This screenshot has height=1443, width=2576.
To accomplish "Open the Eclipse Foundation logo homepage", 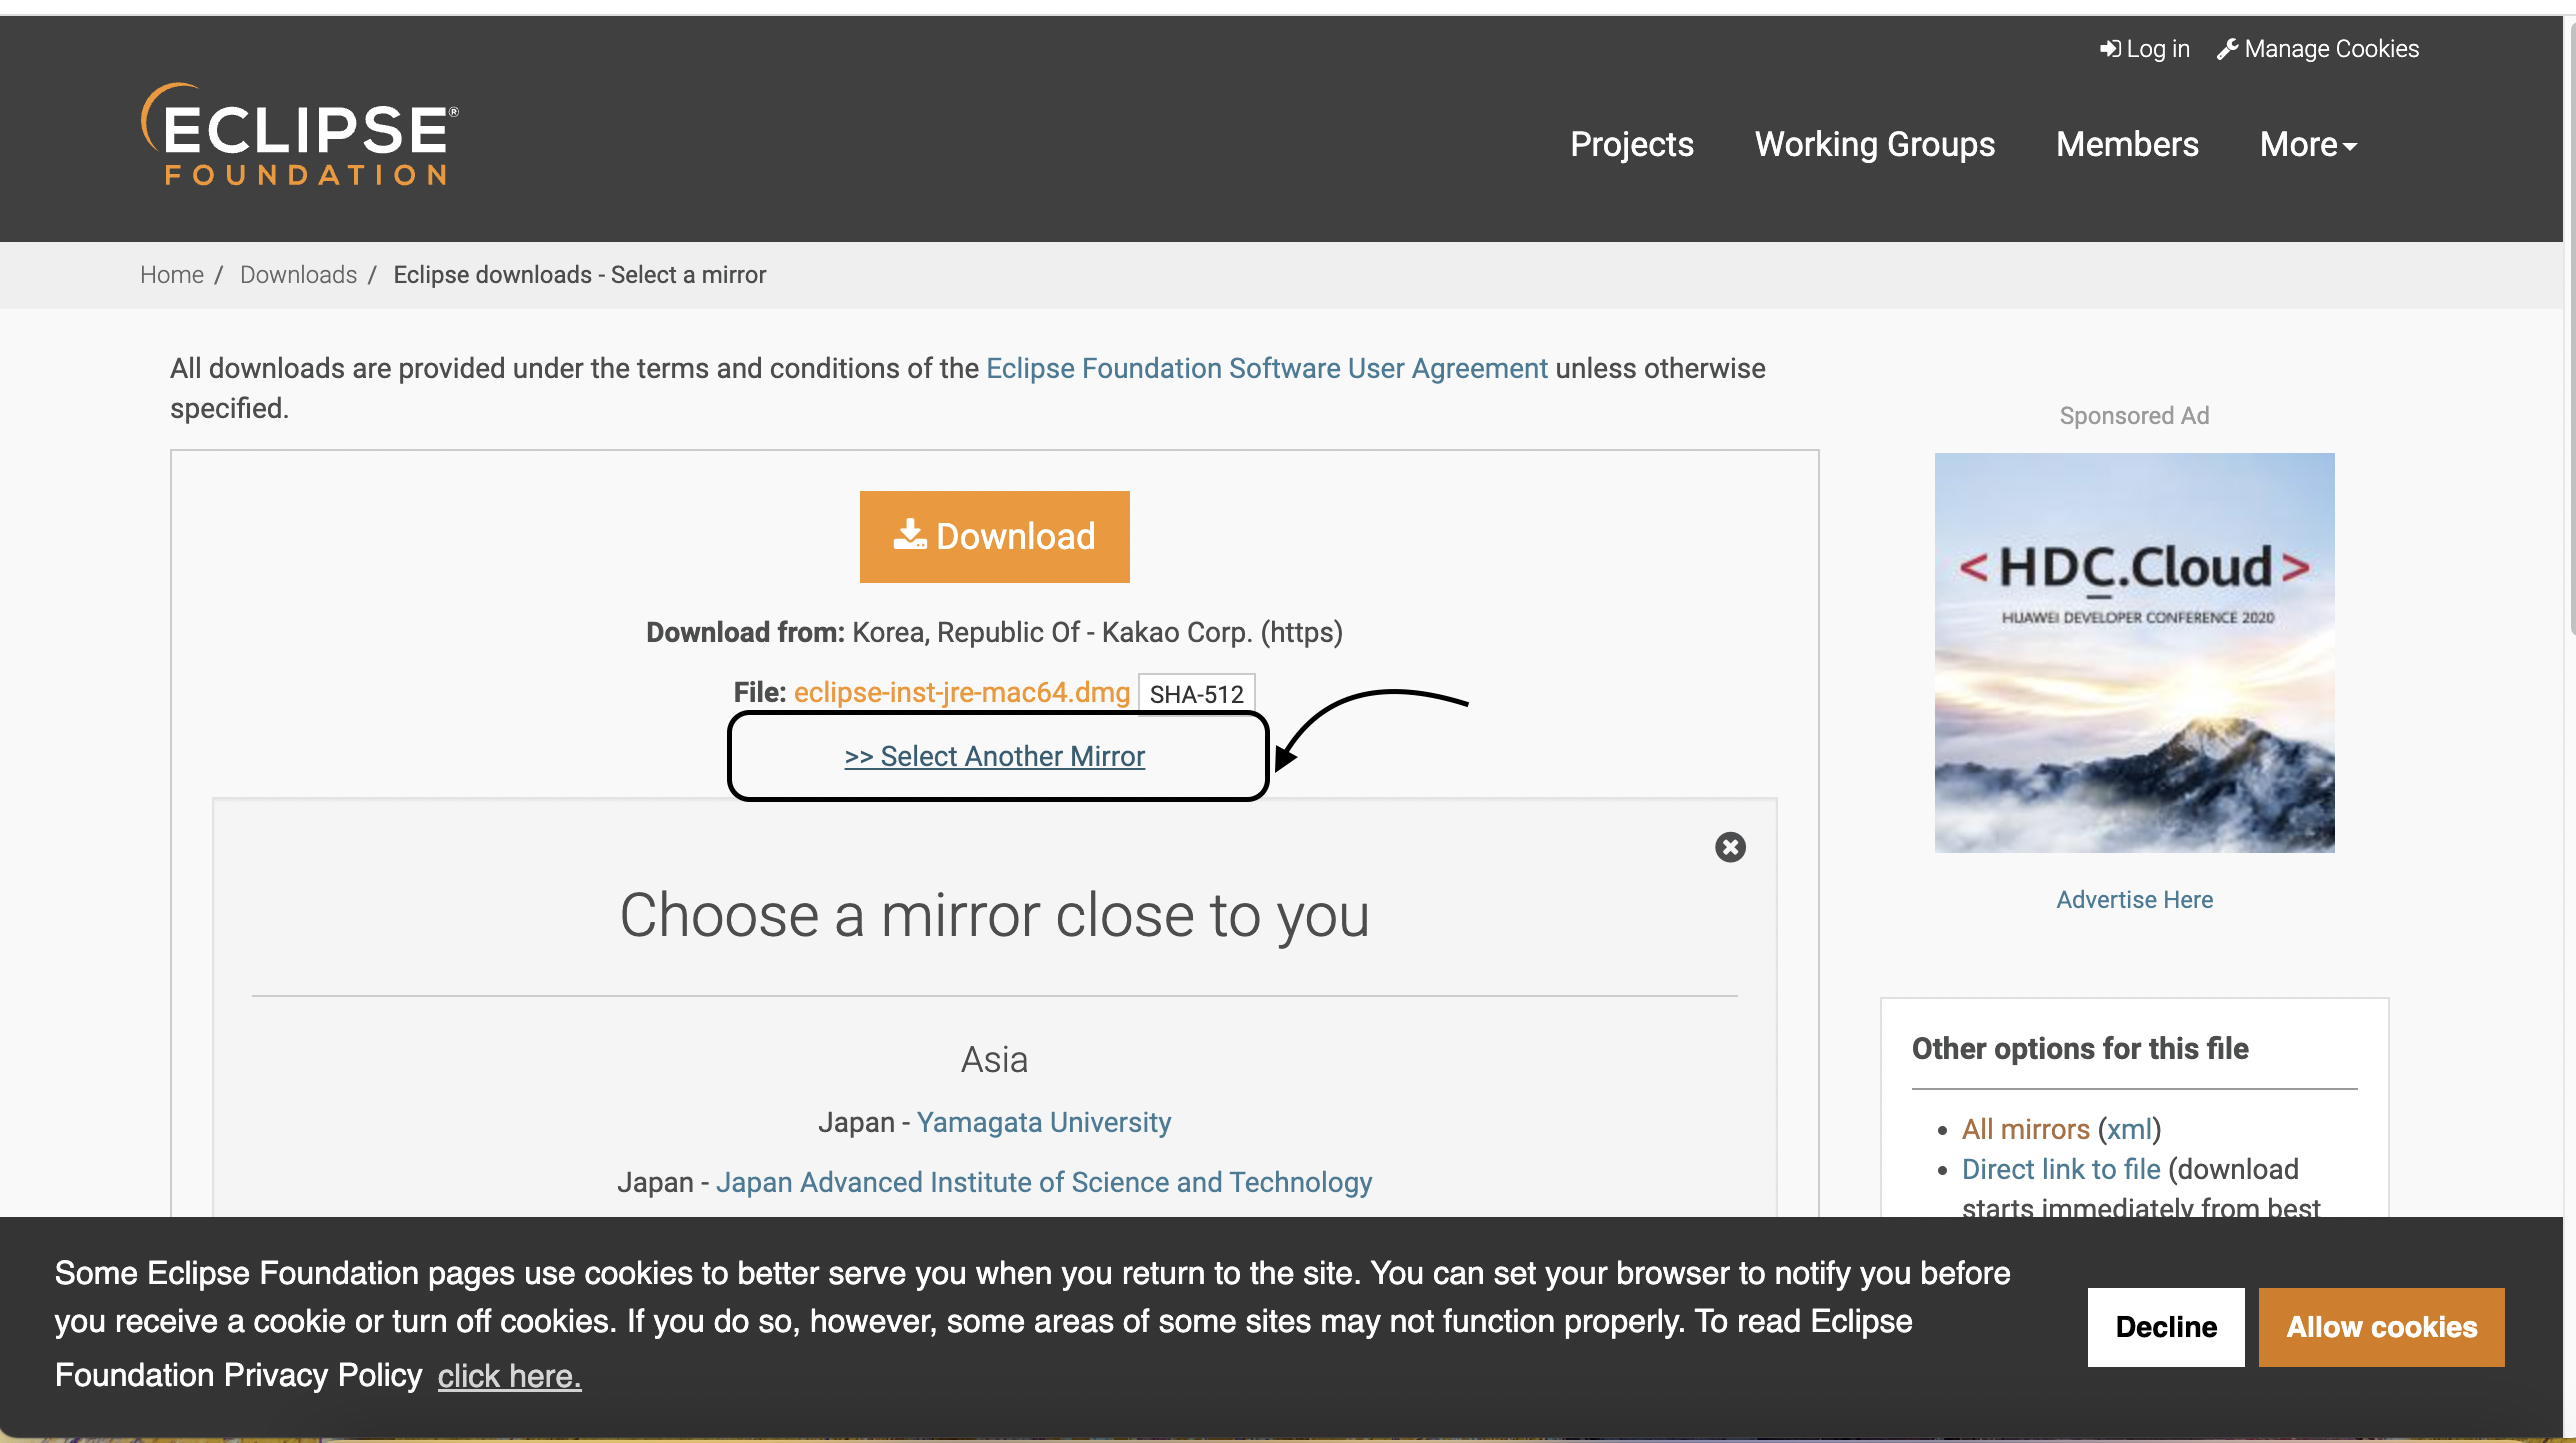I will (x=300, y=135).
